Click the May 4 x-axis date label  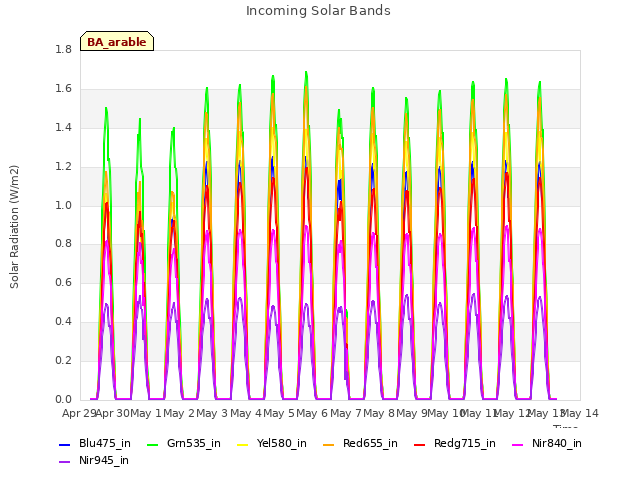[x=246, y=413]
